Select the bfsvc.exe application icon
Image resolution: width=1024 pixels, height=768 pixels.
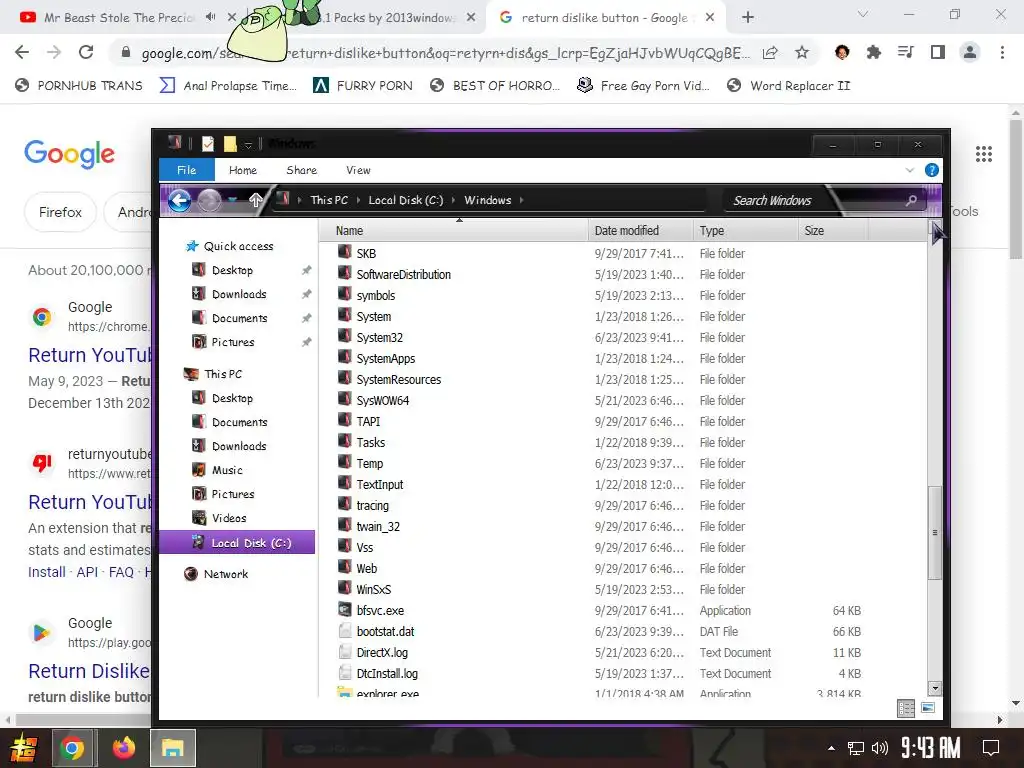tap(345, 610)
